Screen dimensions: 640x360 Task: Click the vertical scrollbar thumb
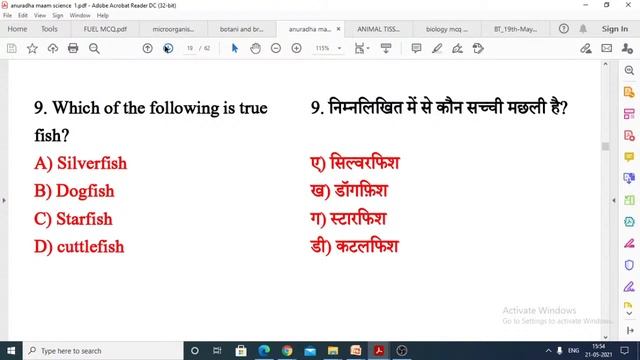(x=605, y=146)
